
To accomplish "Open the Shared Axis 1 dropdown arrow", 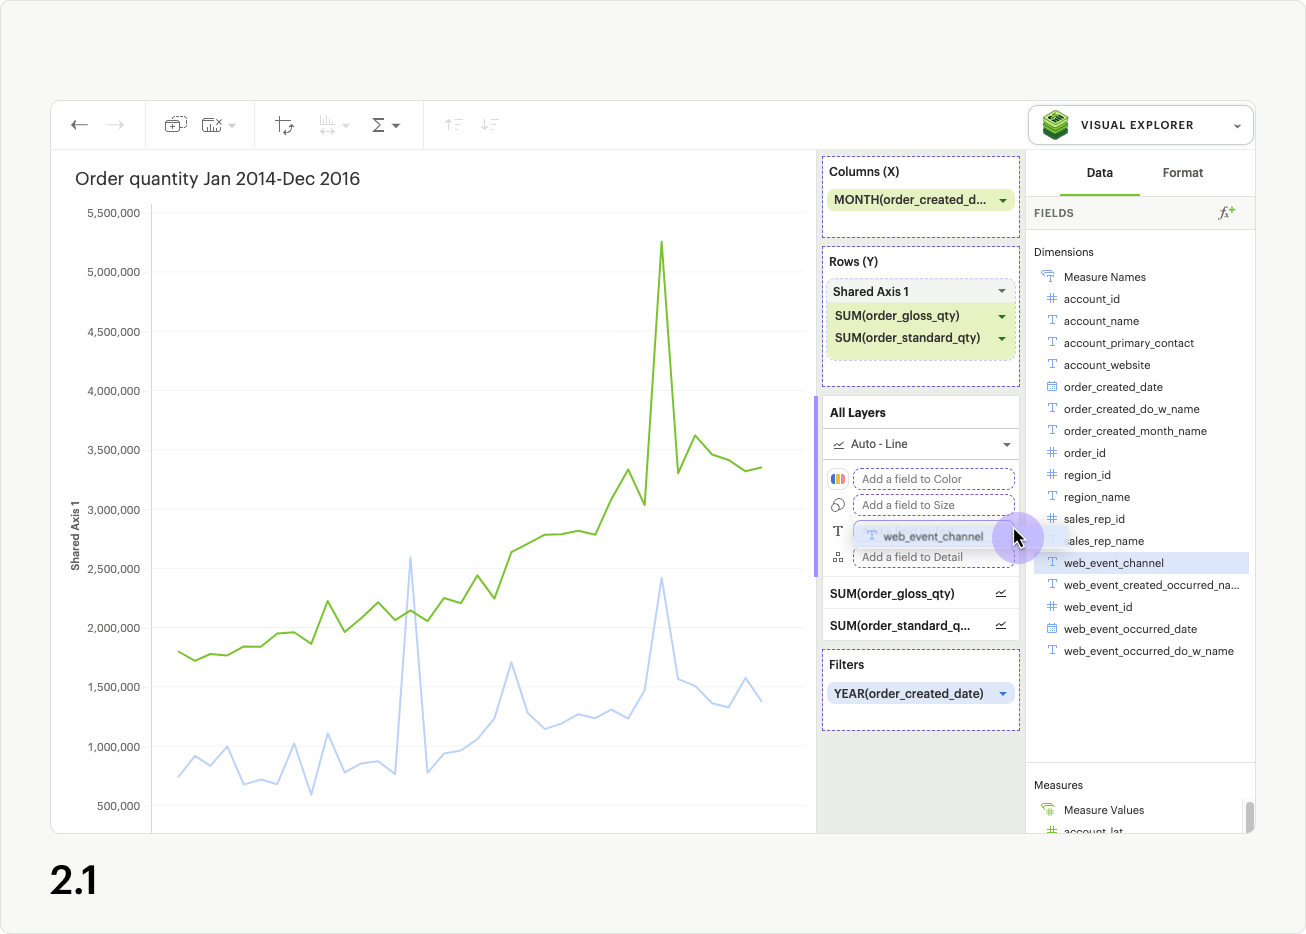I will click(1002, 292).
